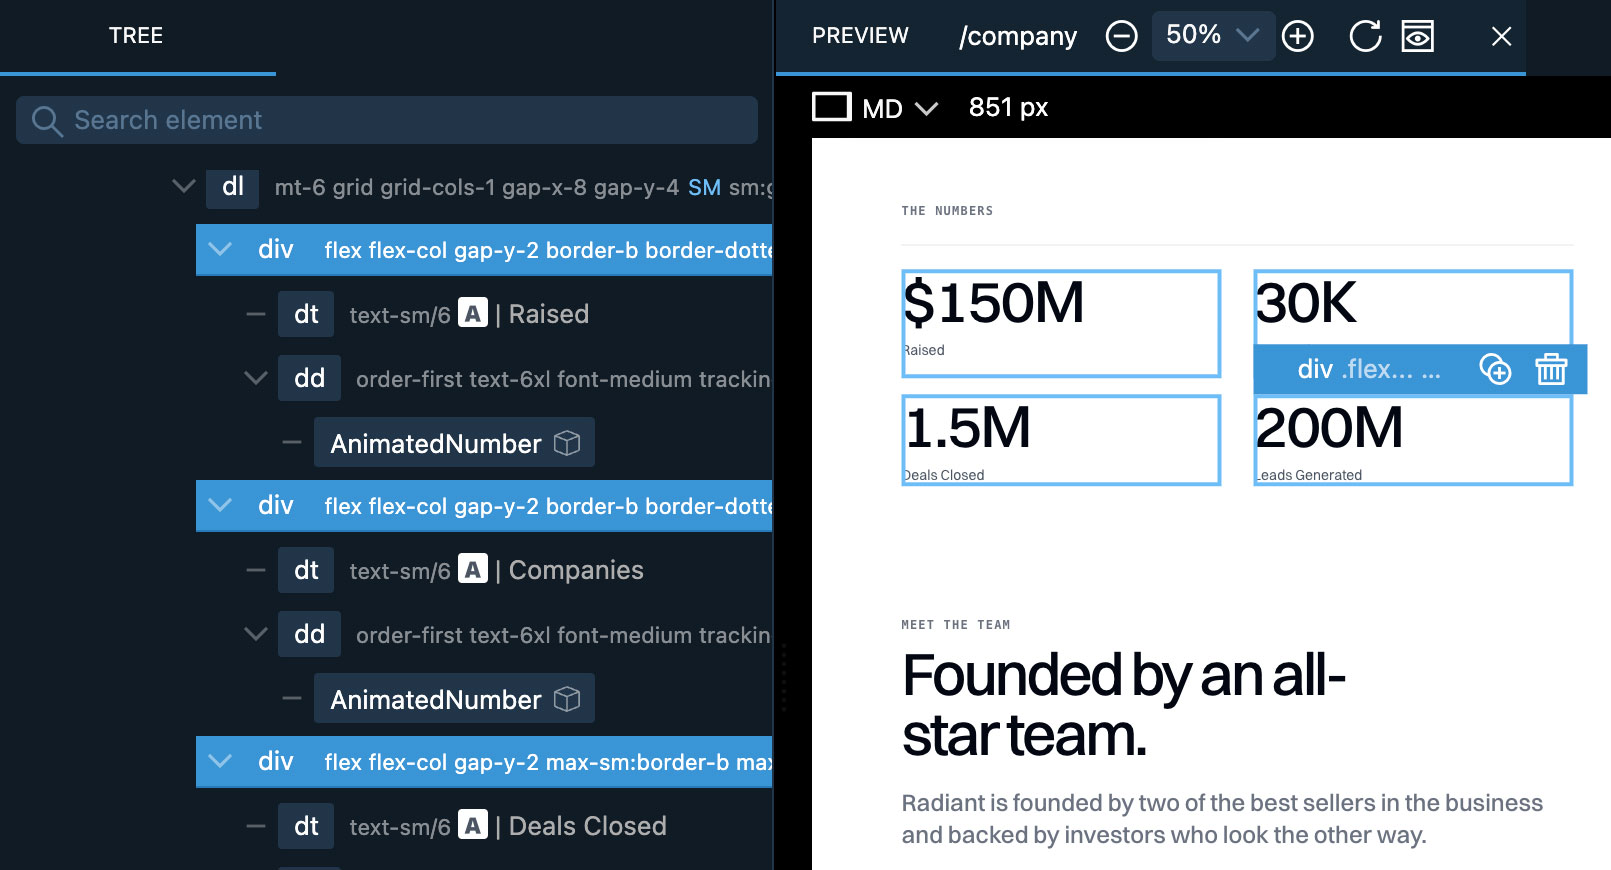Delete the selected div with trash icon

(1551, 369)
